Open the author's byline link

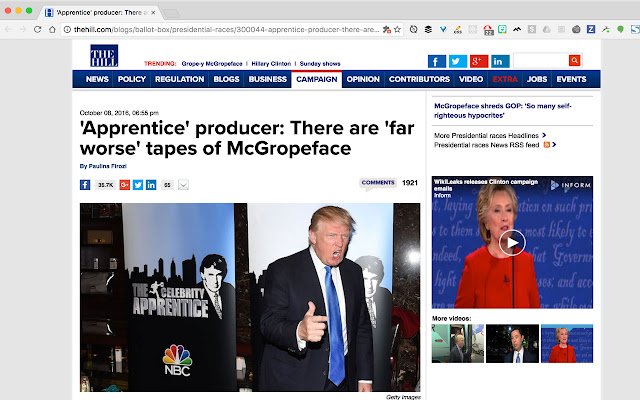[103, 166]
